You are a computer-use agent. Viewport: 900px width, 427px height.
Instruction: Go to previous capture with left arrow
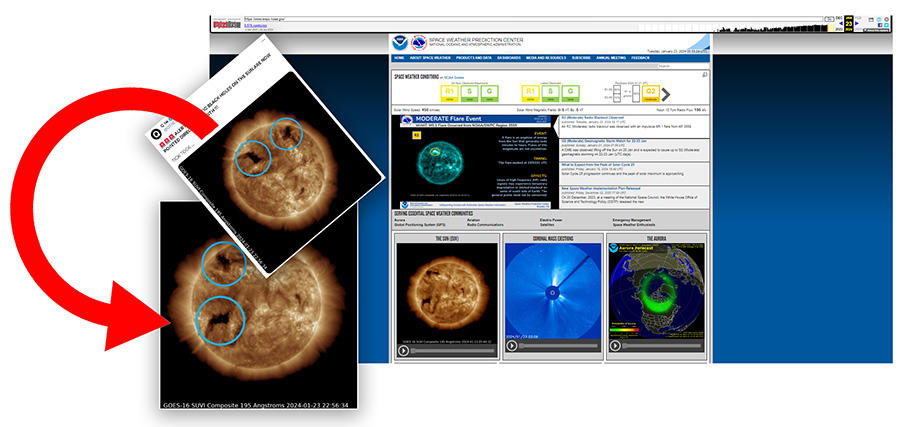tap(841, 24)
